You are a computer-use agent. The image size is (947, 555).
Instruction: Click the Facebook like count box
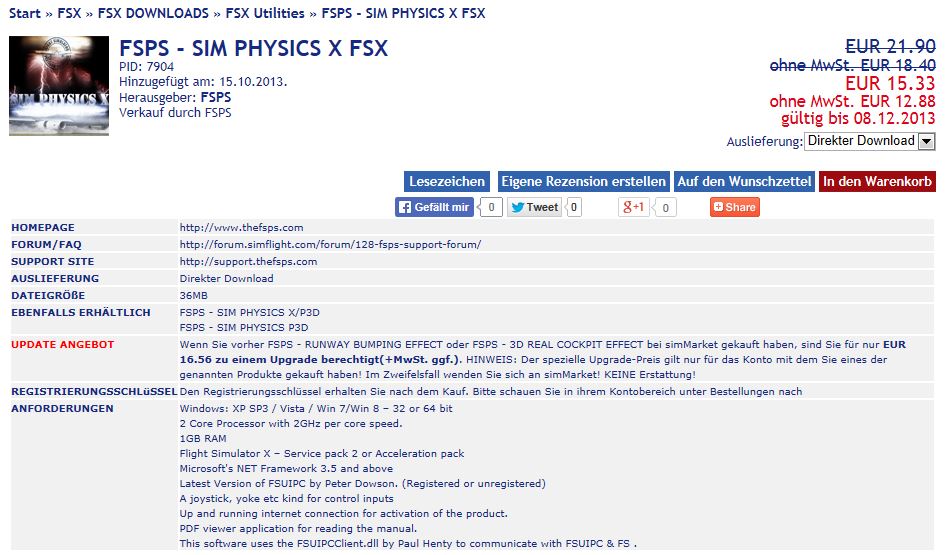coord(491,207)
